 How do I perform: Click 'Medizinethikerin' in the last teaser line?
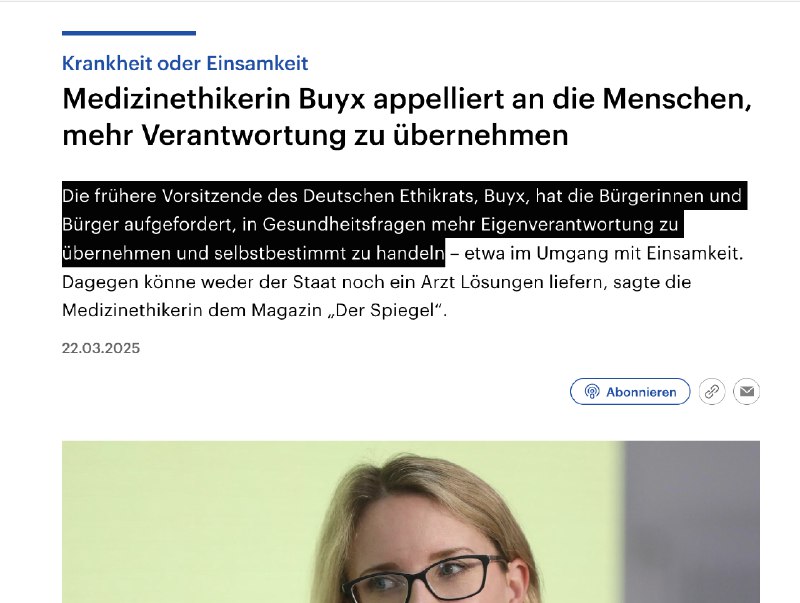[133, 310]
